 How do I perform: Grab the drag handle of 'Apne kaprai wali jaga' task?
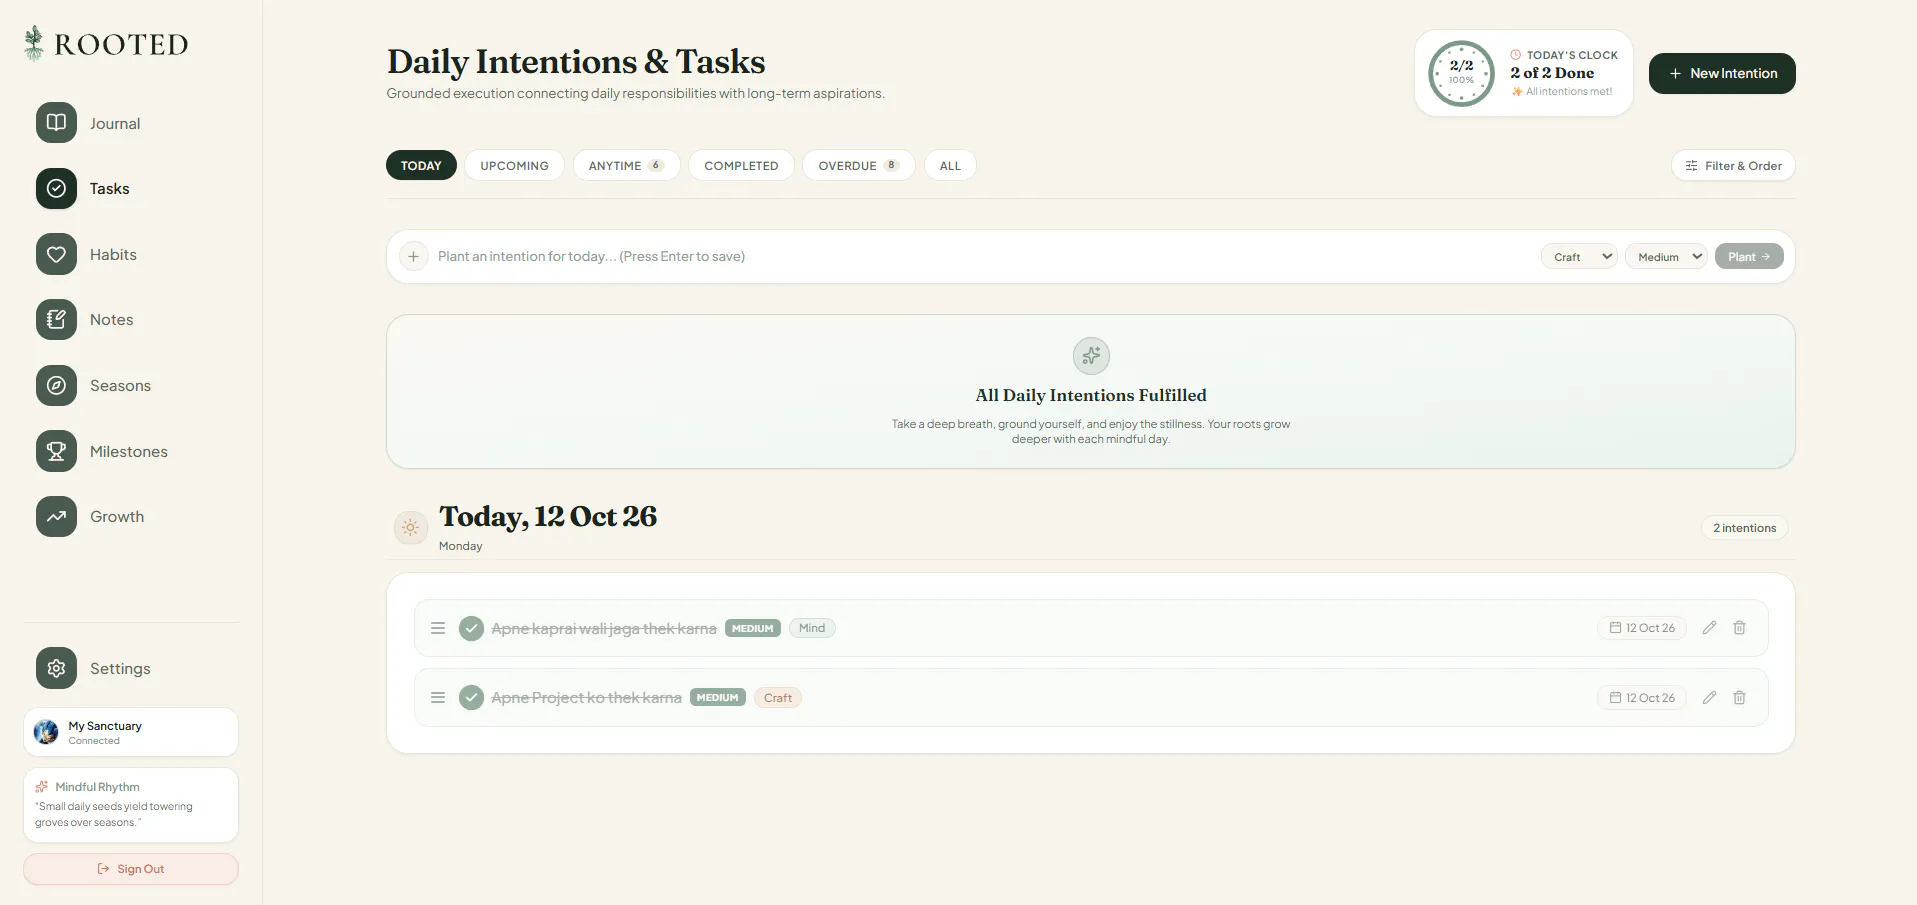pos(438,628)
